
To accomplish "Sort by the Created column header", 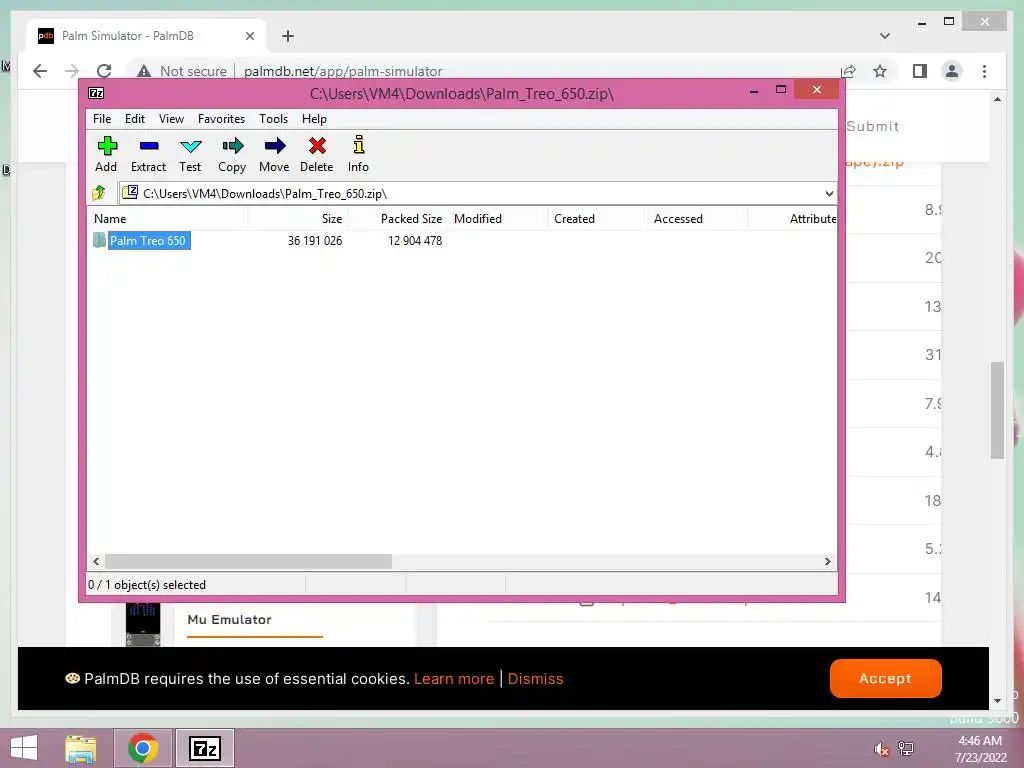I will click(x=598, y=219).
